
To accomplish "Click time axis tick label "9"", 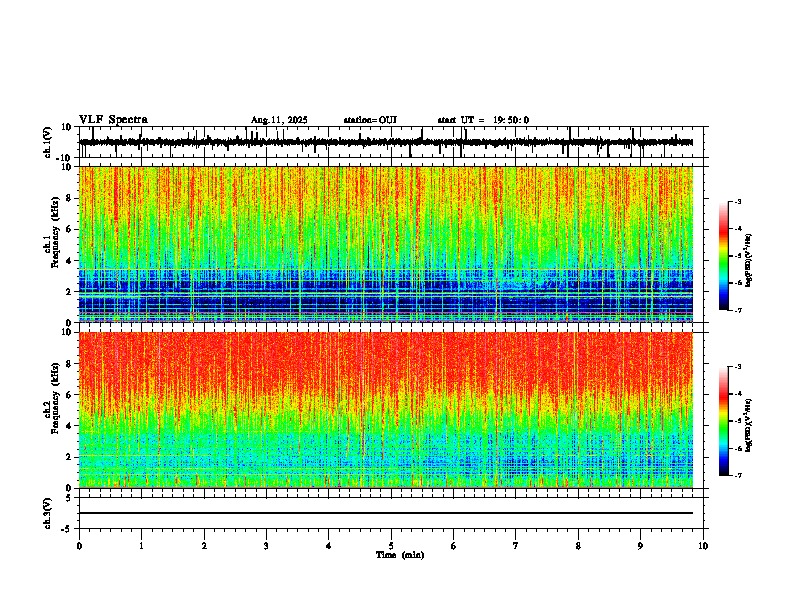I will [640, 546].
